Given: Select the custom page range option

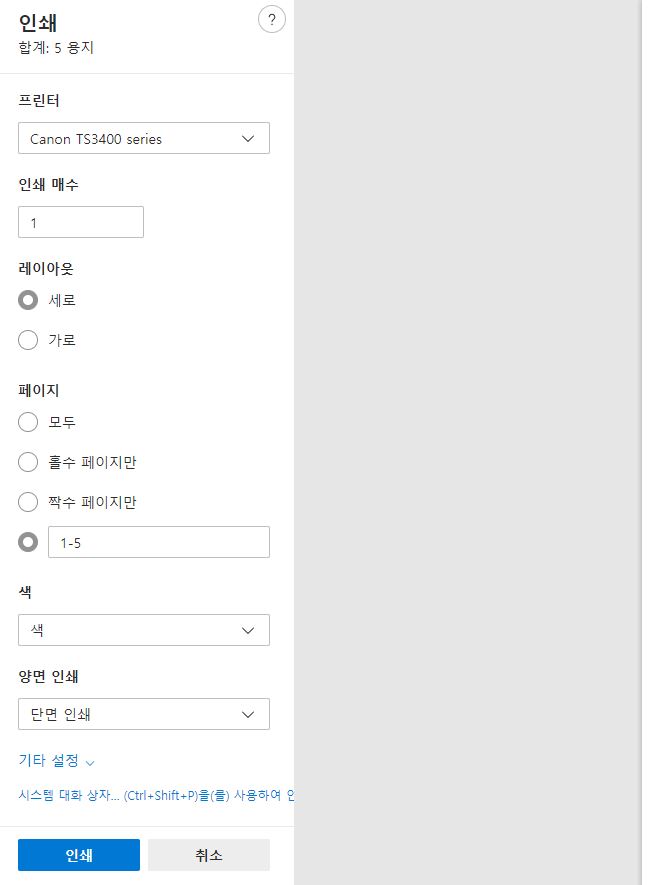Looking at the screenshot, I should pyautogui.click(x=28, y=542).
